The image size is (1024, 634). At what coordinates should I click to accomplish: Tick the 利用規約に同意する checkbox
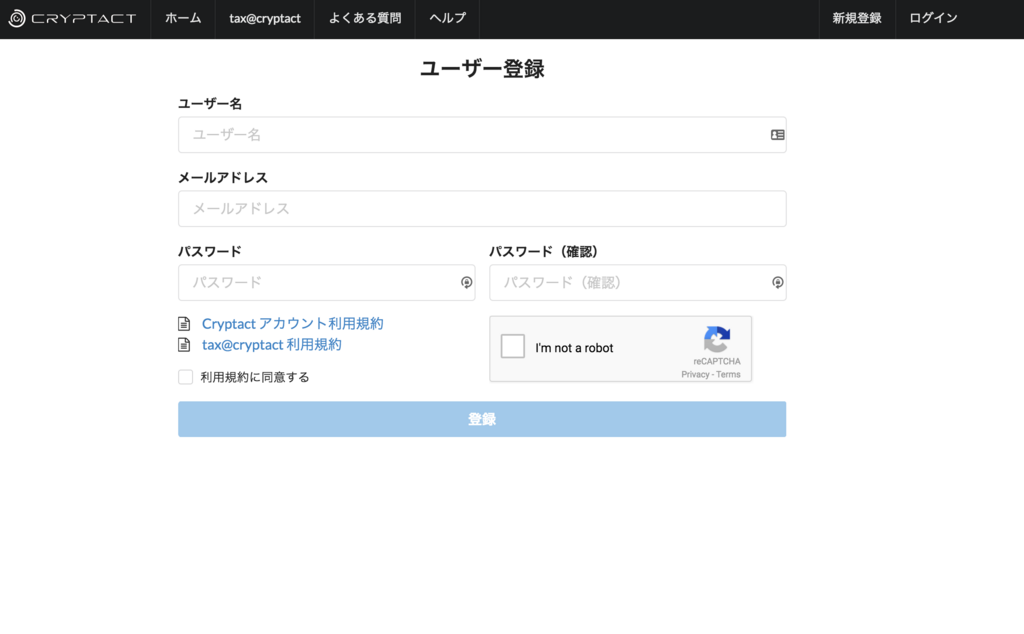coord(185,377)
